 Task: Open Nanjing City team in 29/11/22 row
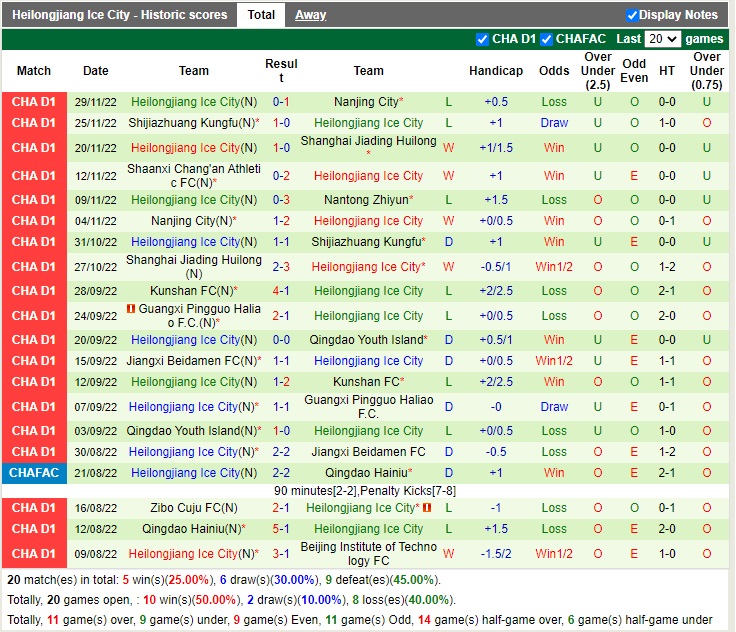point(365,102)
